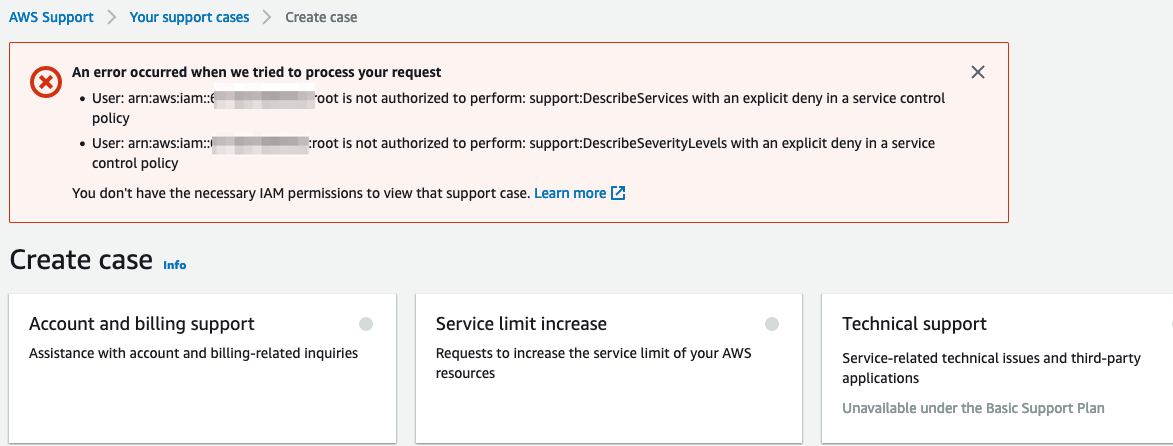The width and height of the screenshot is (1173, 446).
Task: Click 'You don't have the necessary IAM permissions' text
Action: [x=301, y=193]
